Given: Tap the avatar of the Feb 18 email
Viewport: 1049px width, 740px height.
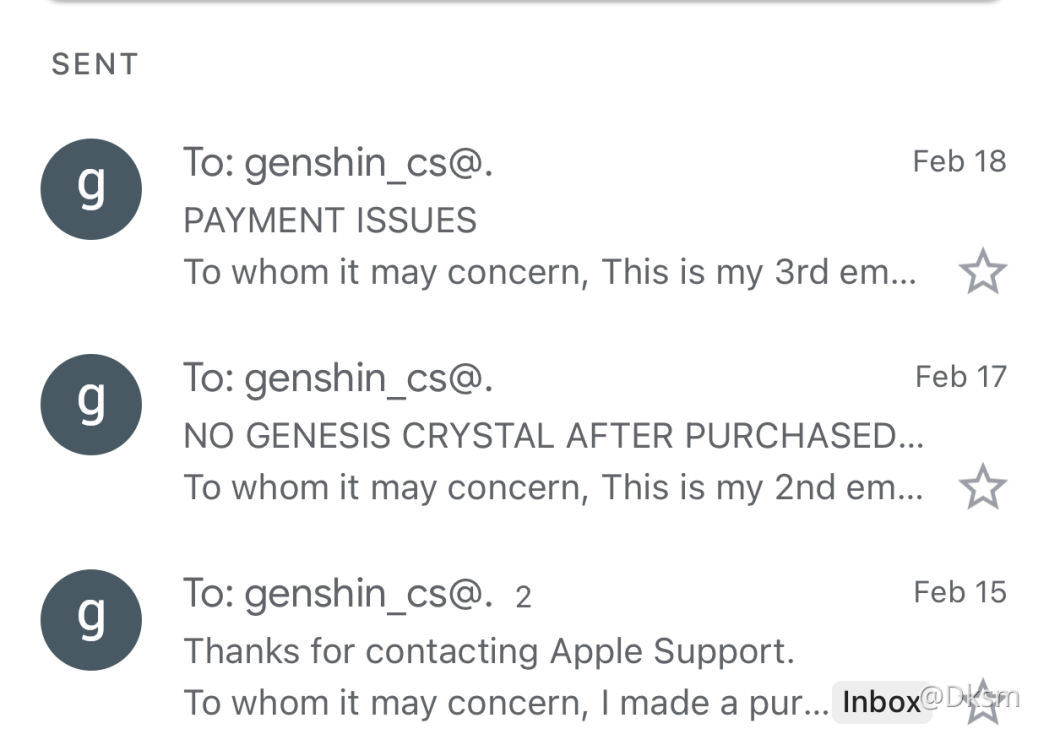Looking at the screenshot, I should pyautogui.click(x=91, y=189).
